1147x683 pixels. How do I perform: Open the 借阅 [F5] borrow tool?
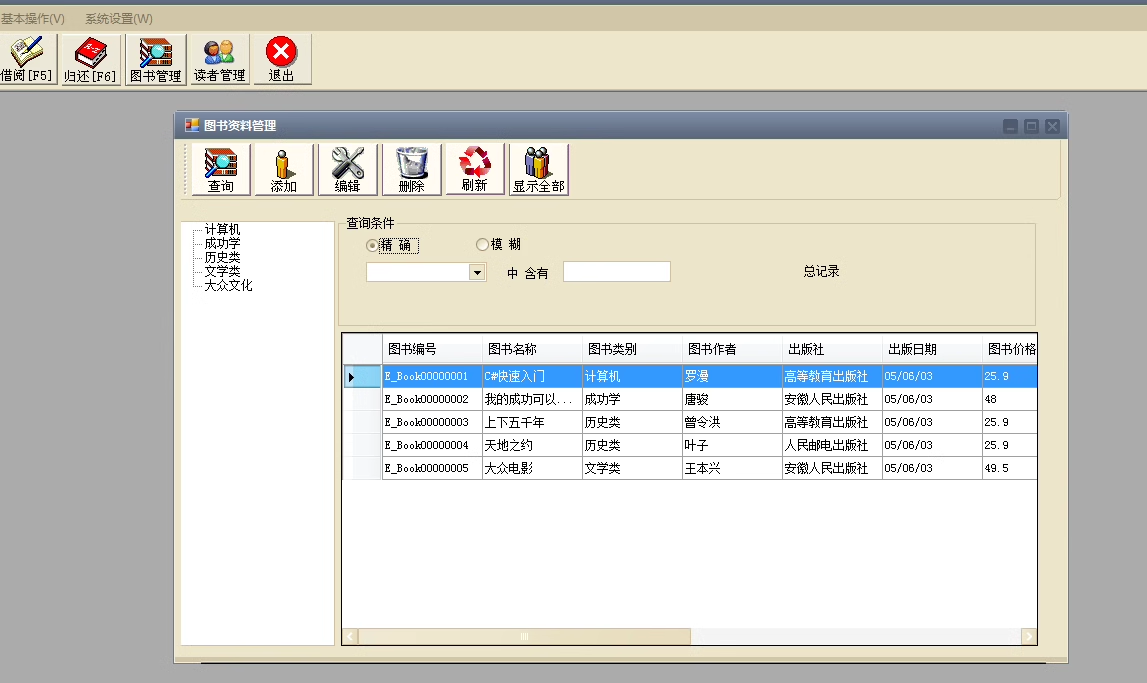point(27,59)
